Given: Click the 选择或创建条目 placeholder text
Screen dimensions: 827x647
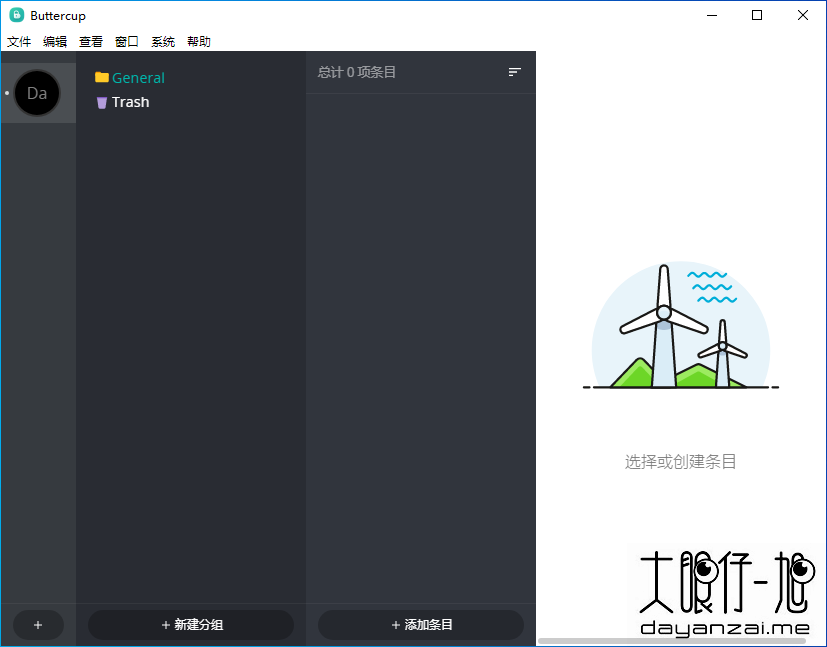Looking at the screenshot, I should pos(680,461).
